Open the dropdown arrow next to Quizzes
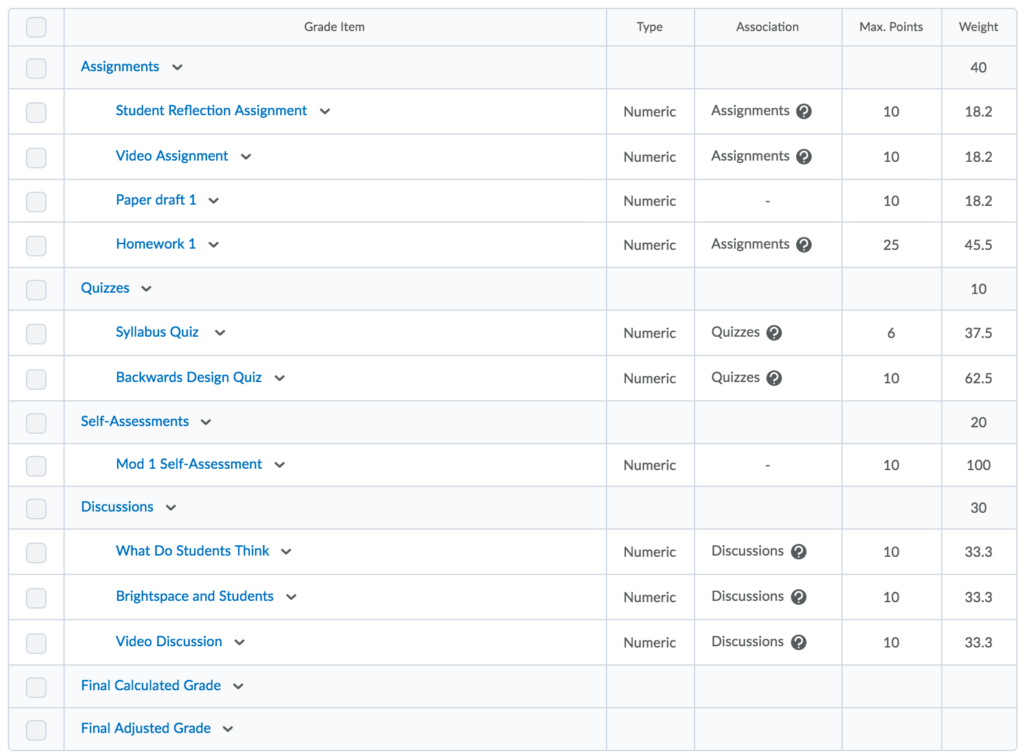 [x=146, y=289]
